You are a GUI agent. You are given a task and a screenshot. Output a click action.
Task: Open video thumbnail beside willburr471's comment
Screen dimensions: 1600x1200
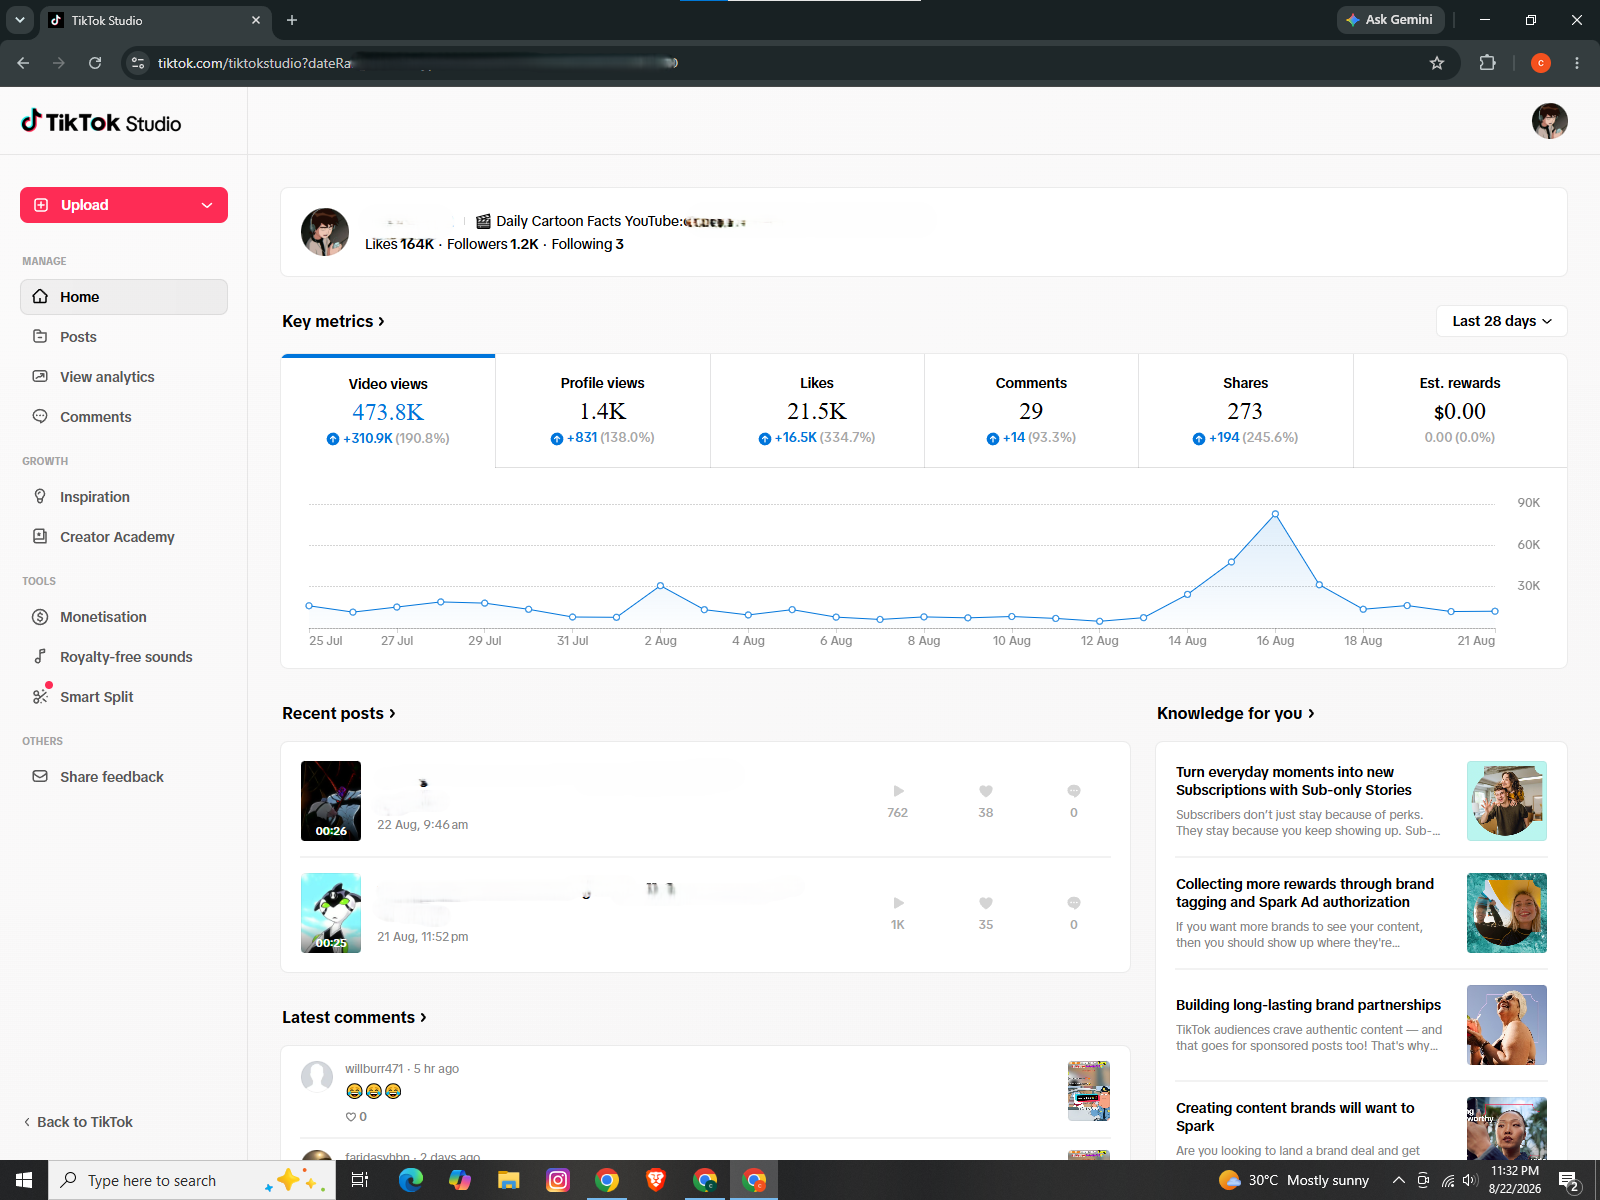point(1089,1091)
